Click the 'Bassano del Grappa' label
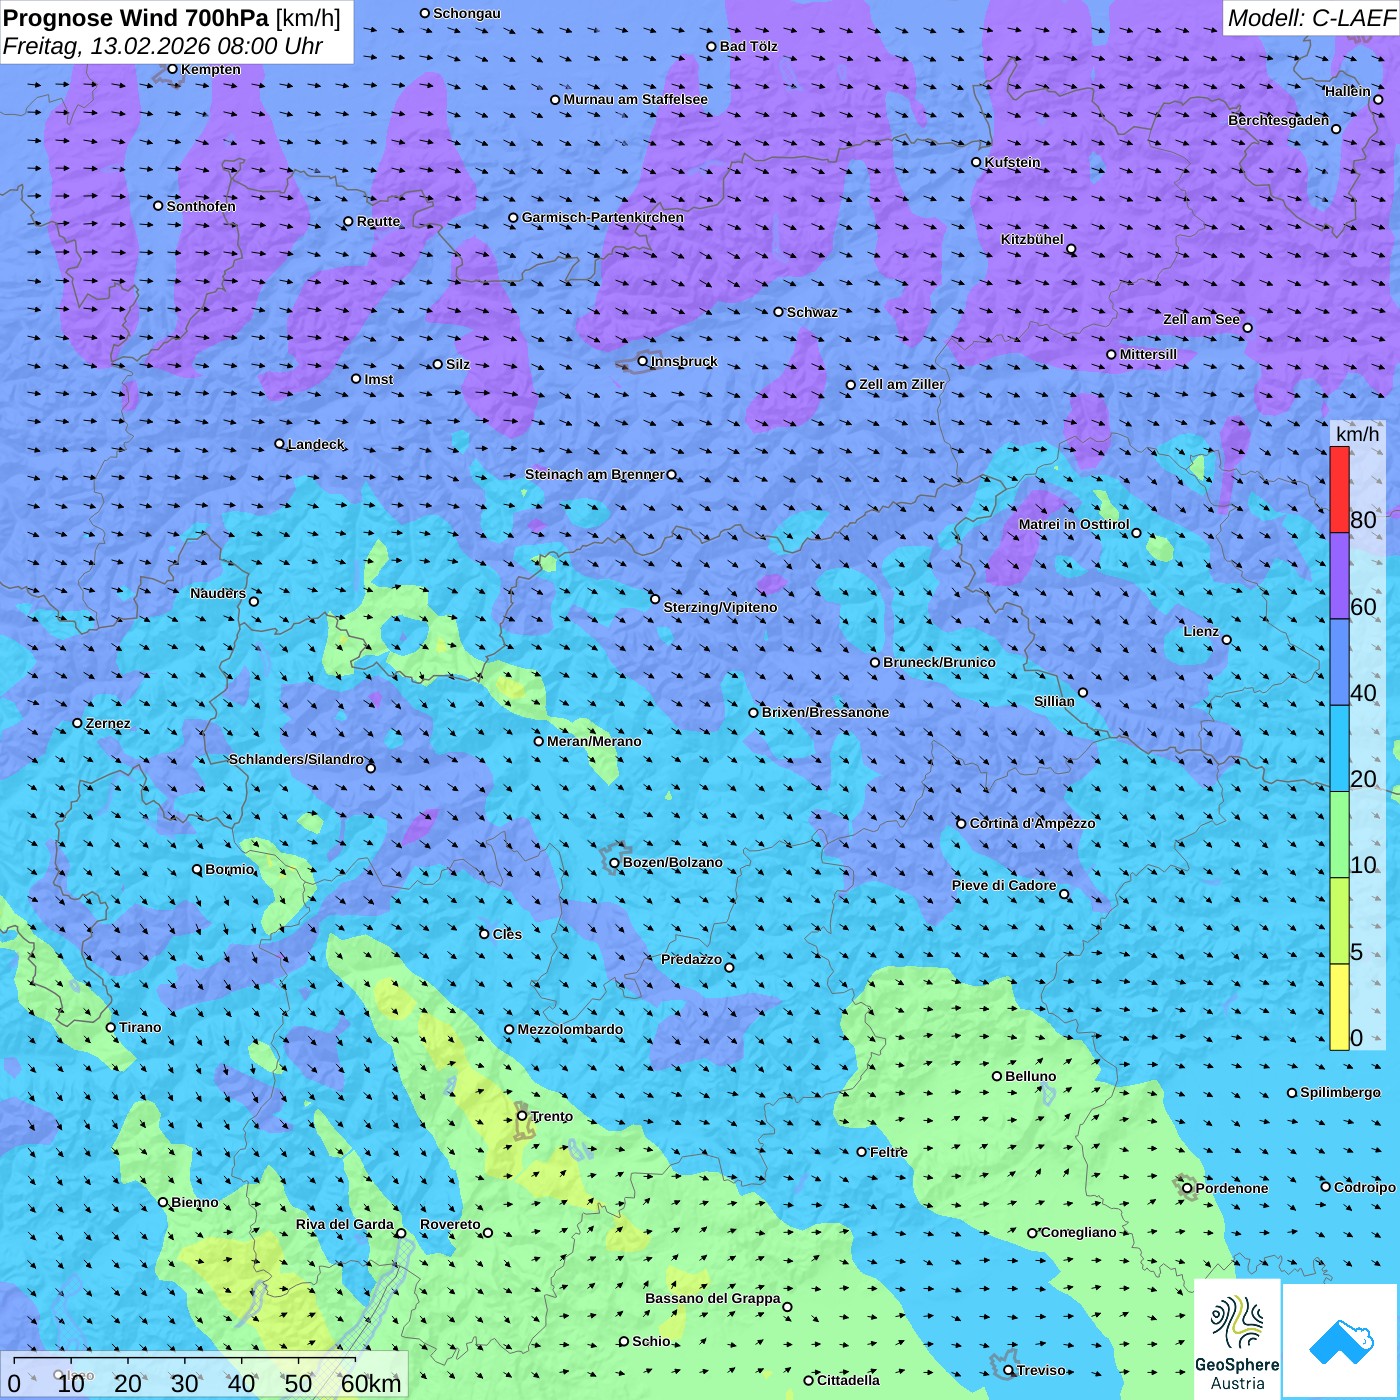Viewport: 1400px width, 1400px height. 713,1298
